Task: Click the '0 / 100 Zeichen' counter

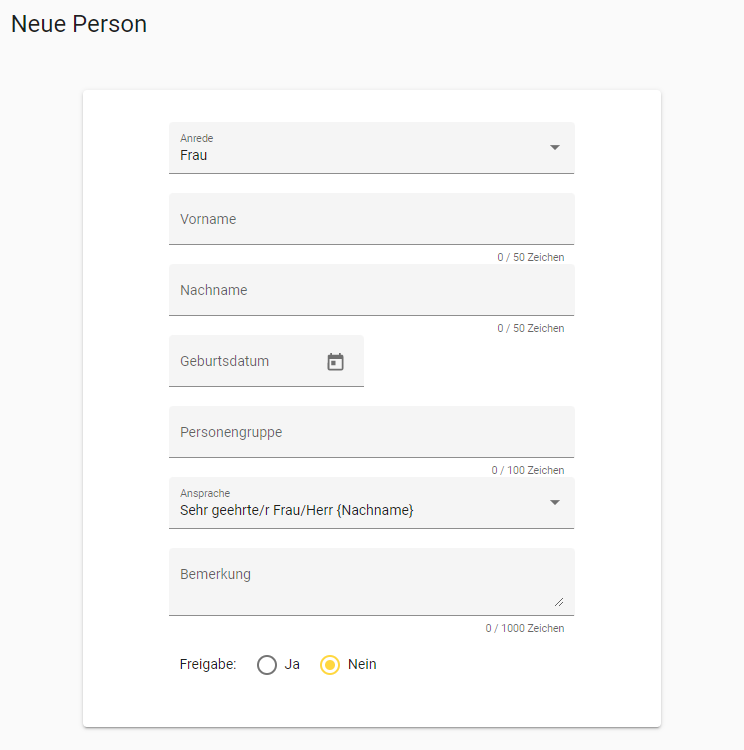Action: pos(527,470)
